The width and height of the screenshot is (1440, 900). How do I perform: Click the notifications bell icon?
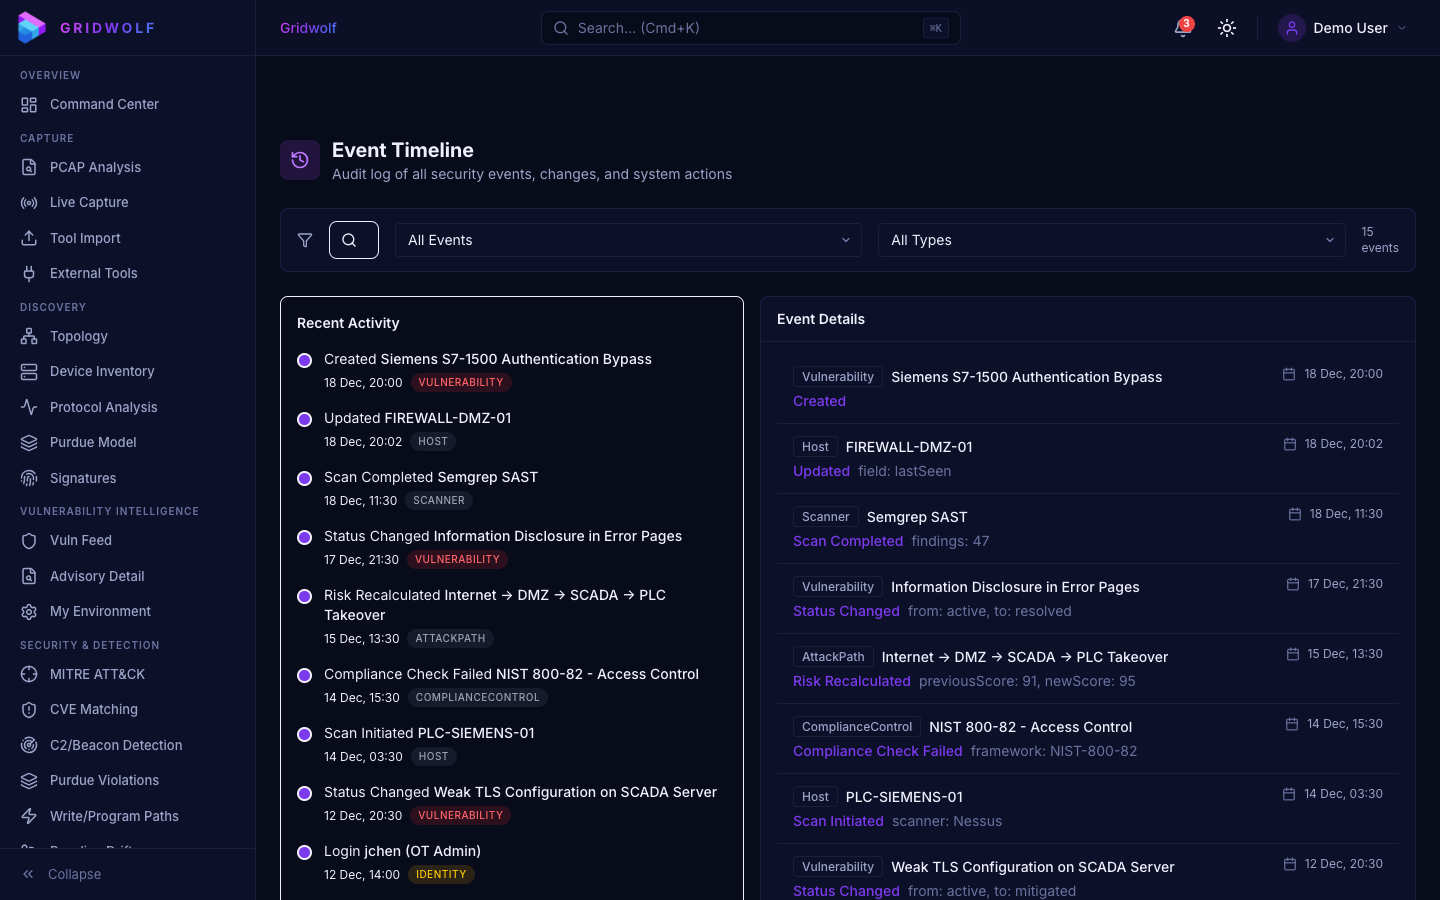pyautogui.click(x=1182, y=28)
